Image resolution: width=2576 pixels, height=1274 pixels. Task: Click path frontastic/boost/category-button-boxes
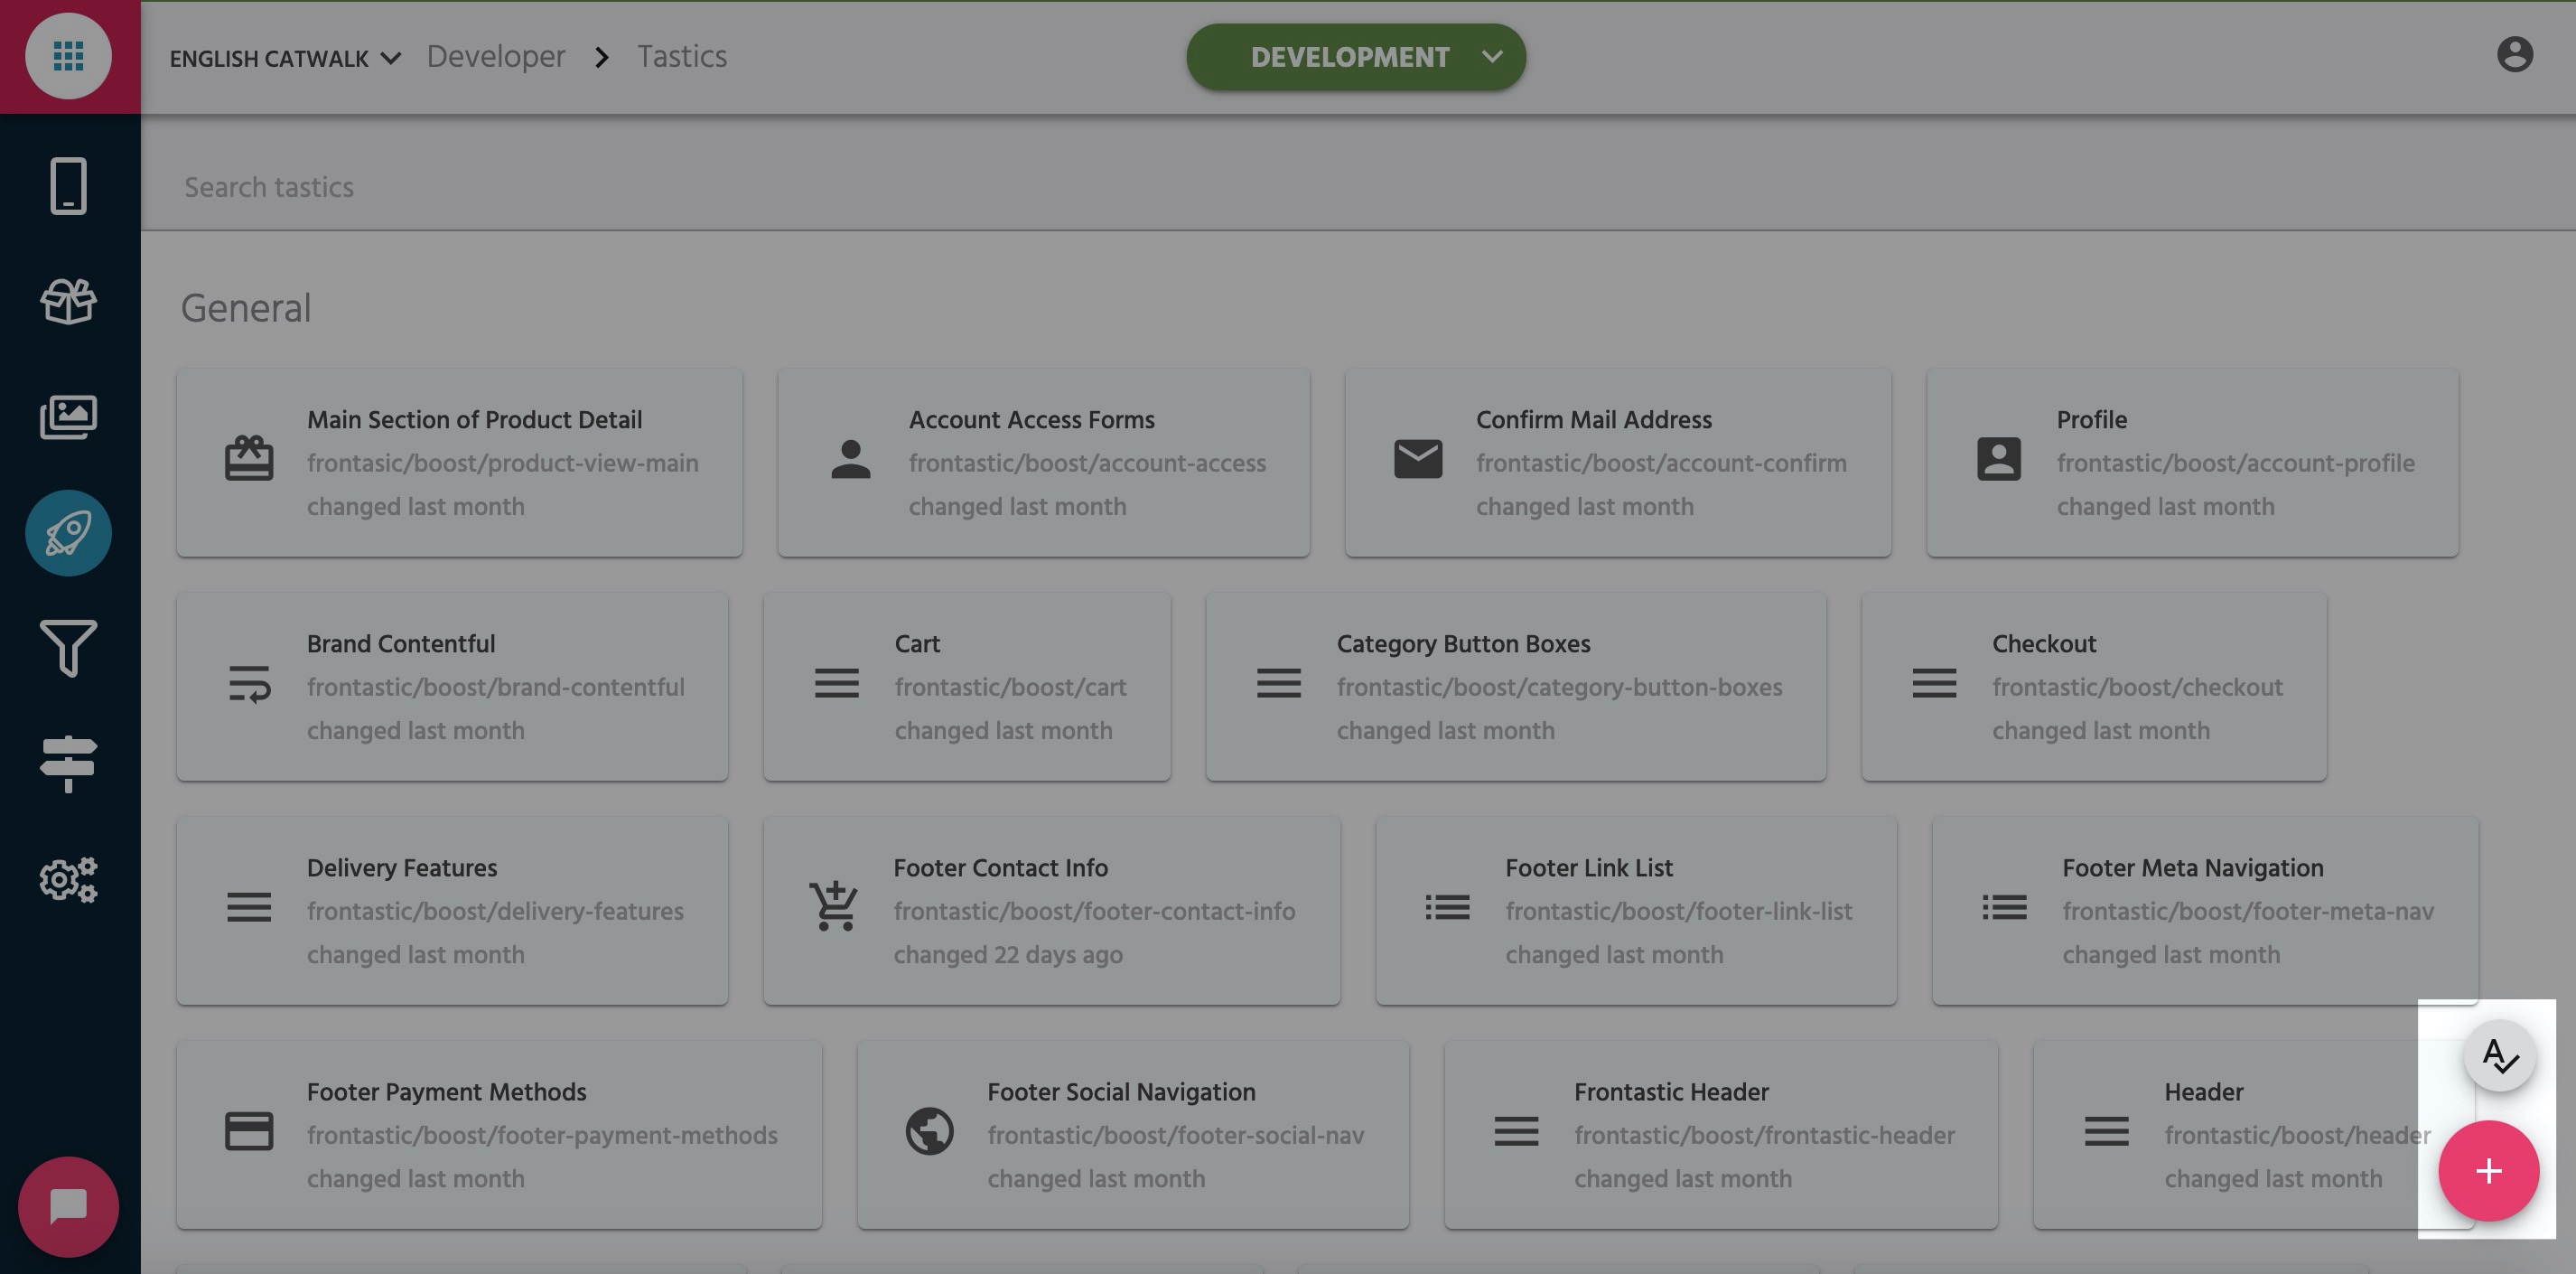pos(1559,687)
